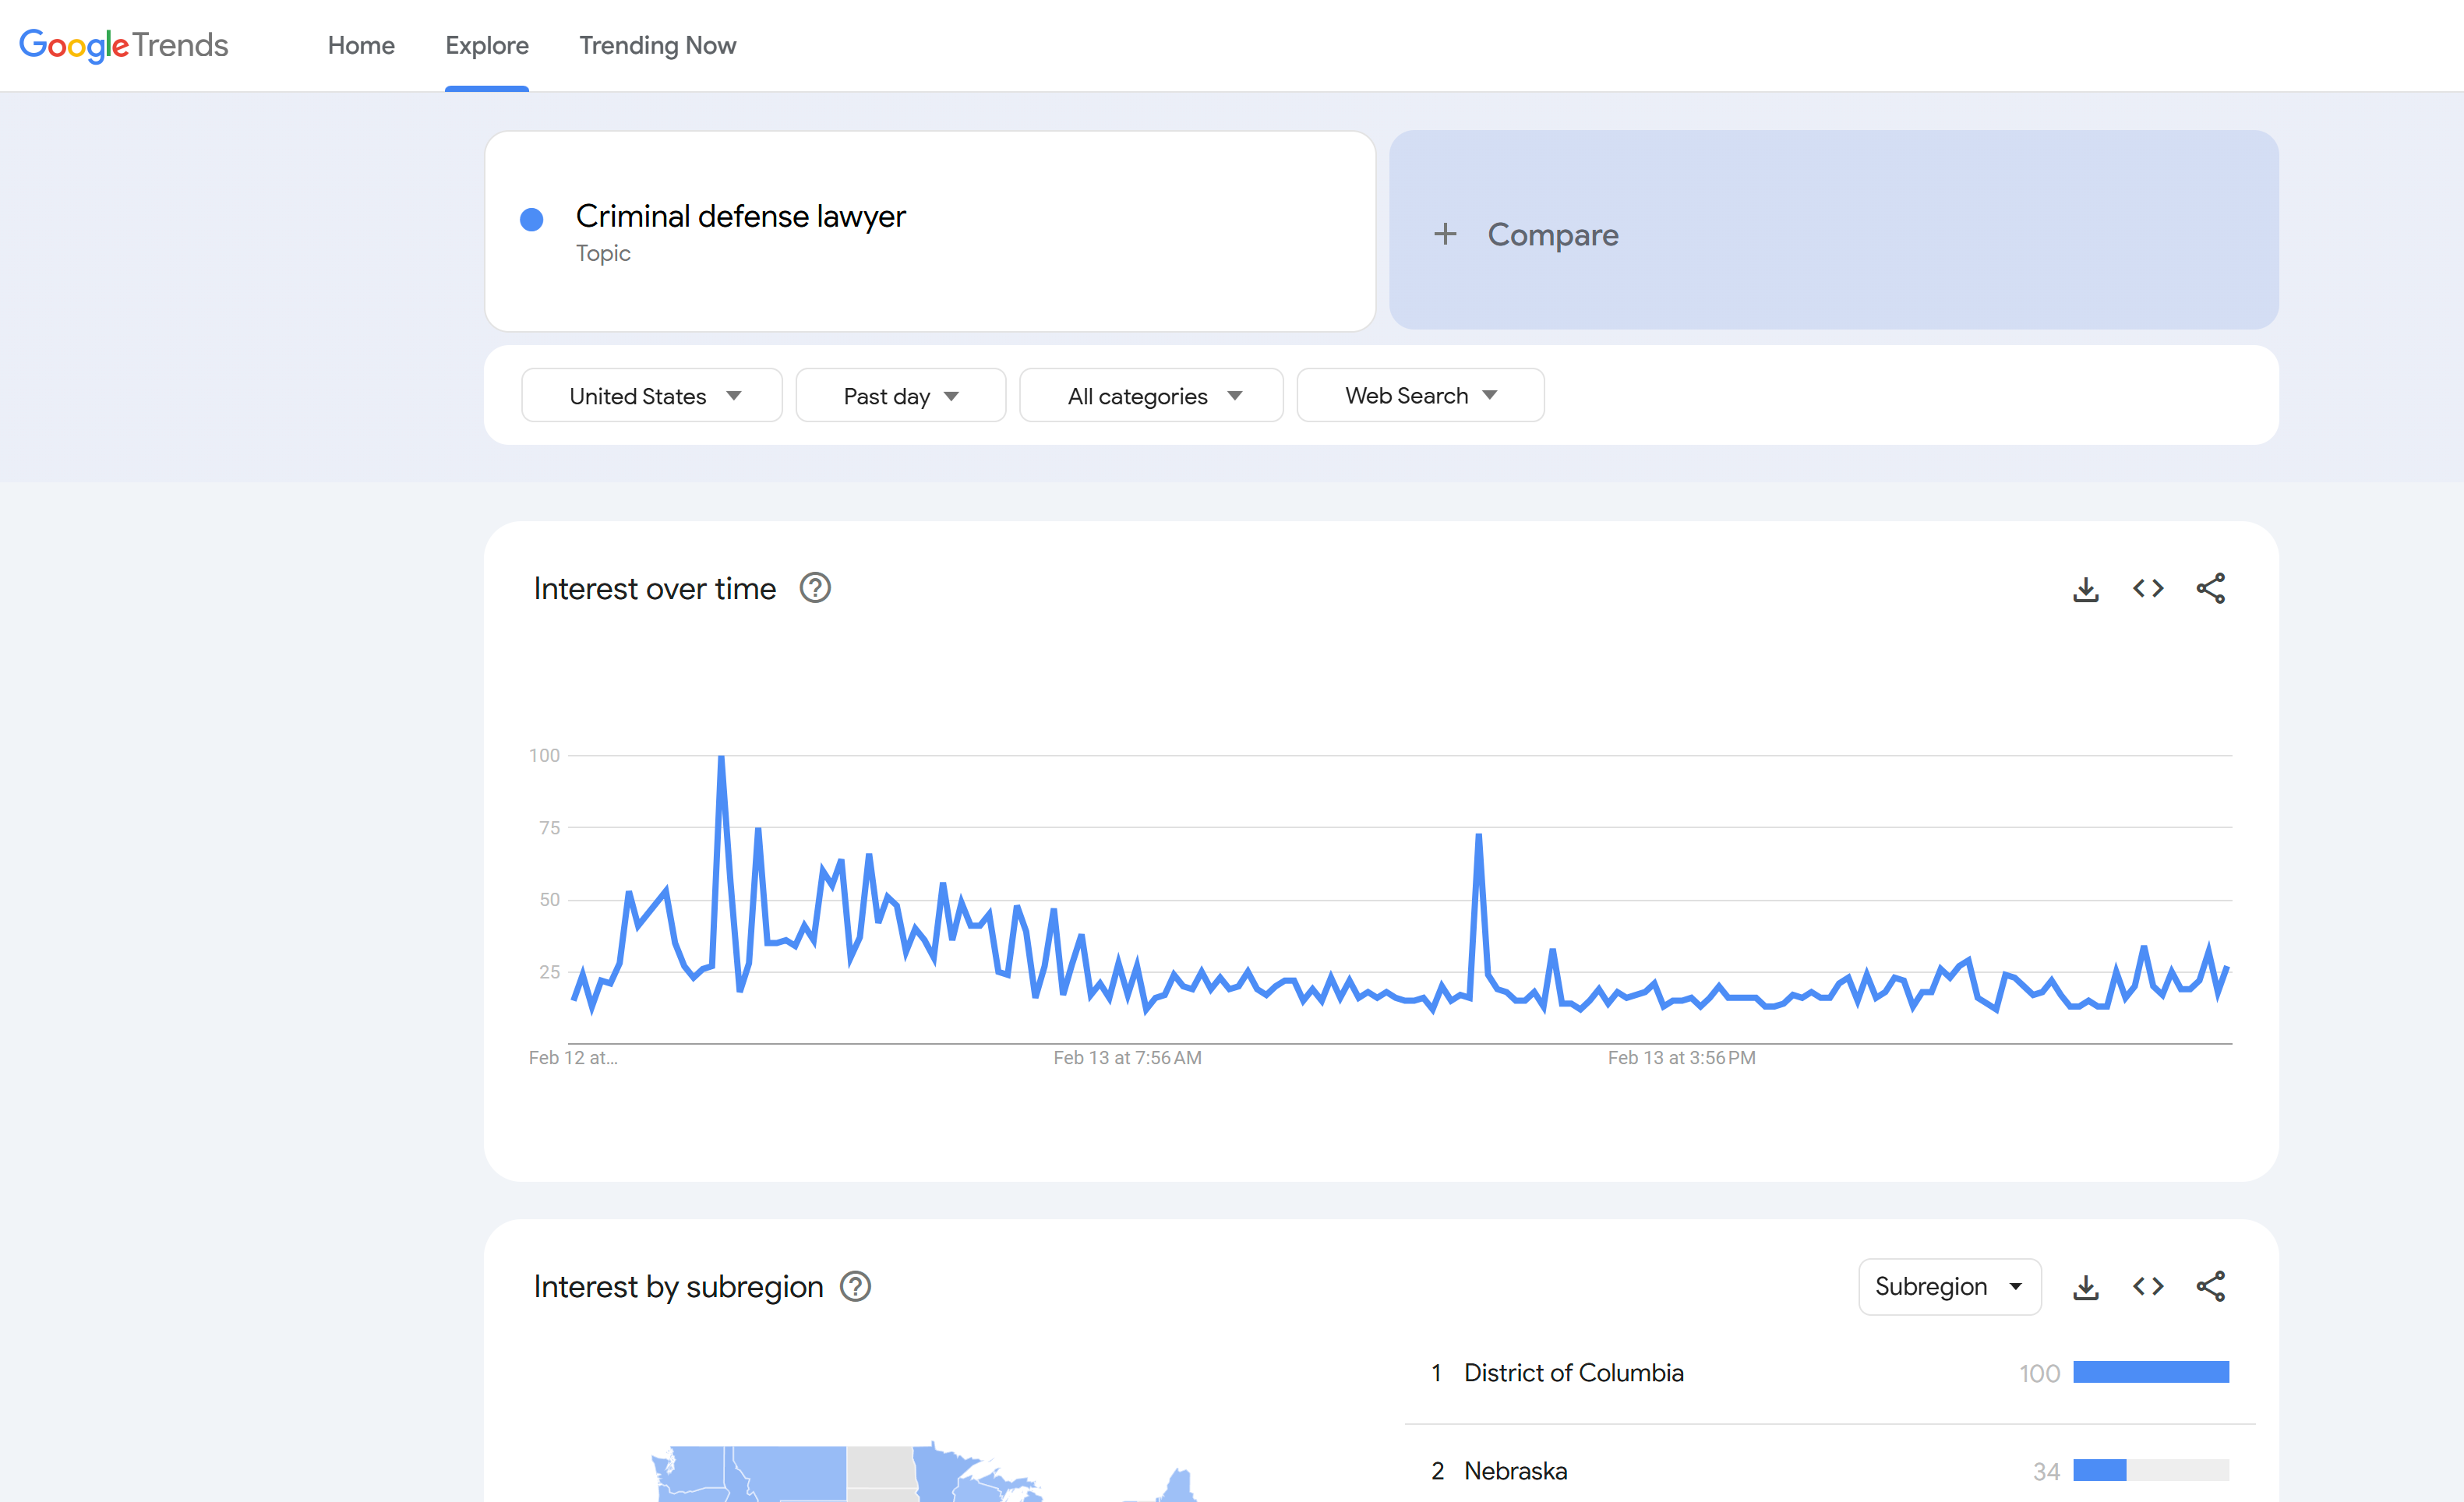Click the 34 value beside Nebraska
This screenshot has width=2464, height=1502.
(x=2046, y=1471)
